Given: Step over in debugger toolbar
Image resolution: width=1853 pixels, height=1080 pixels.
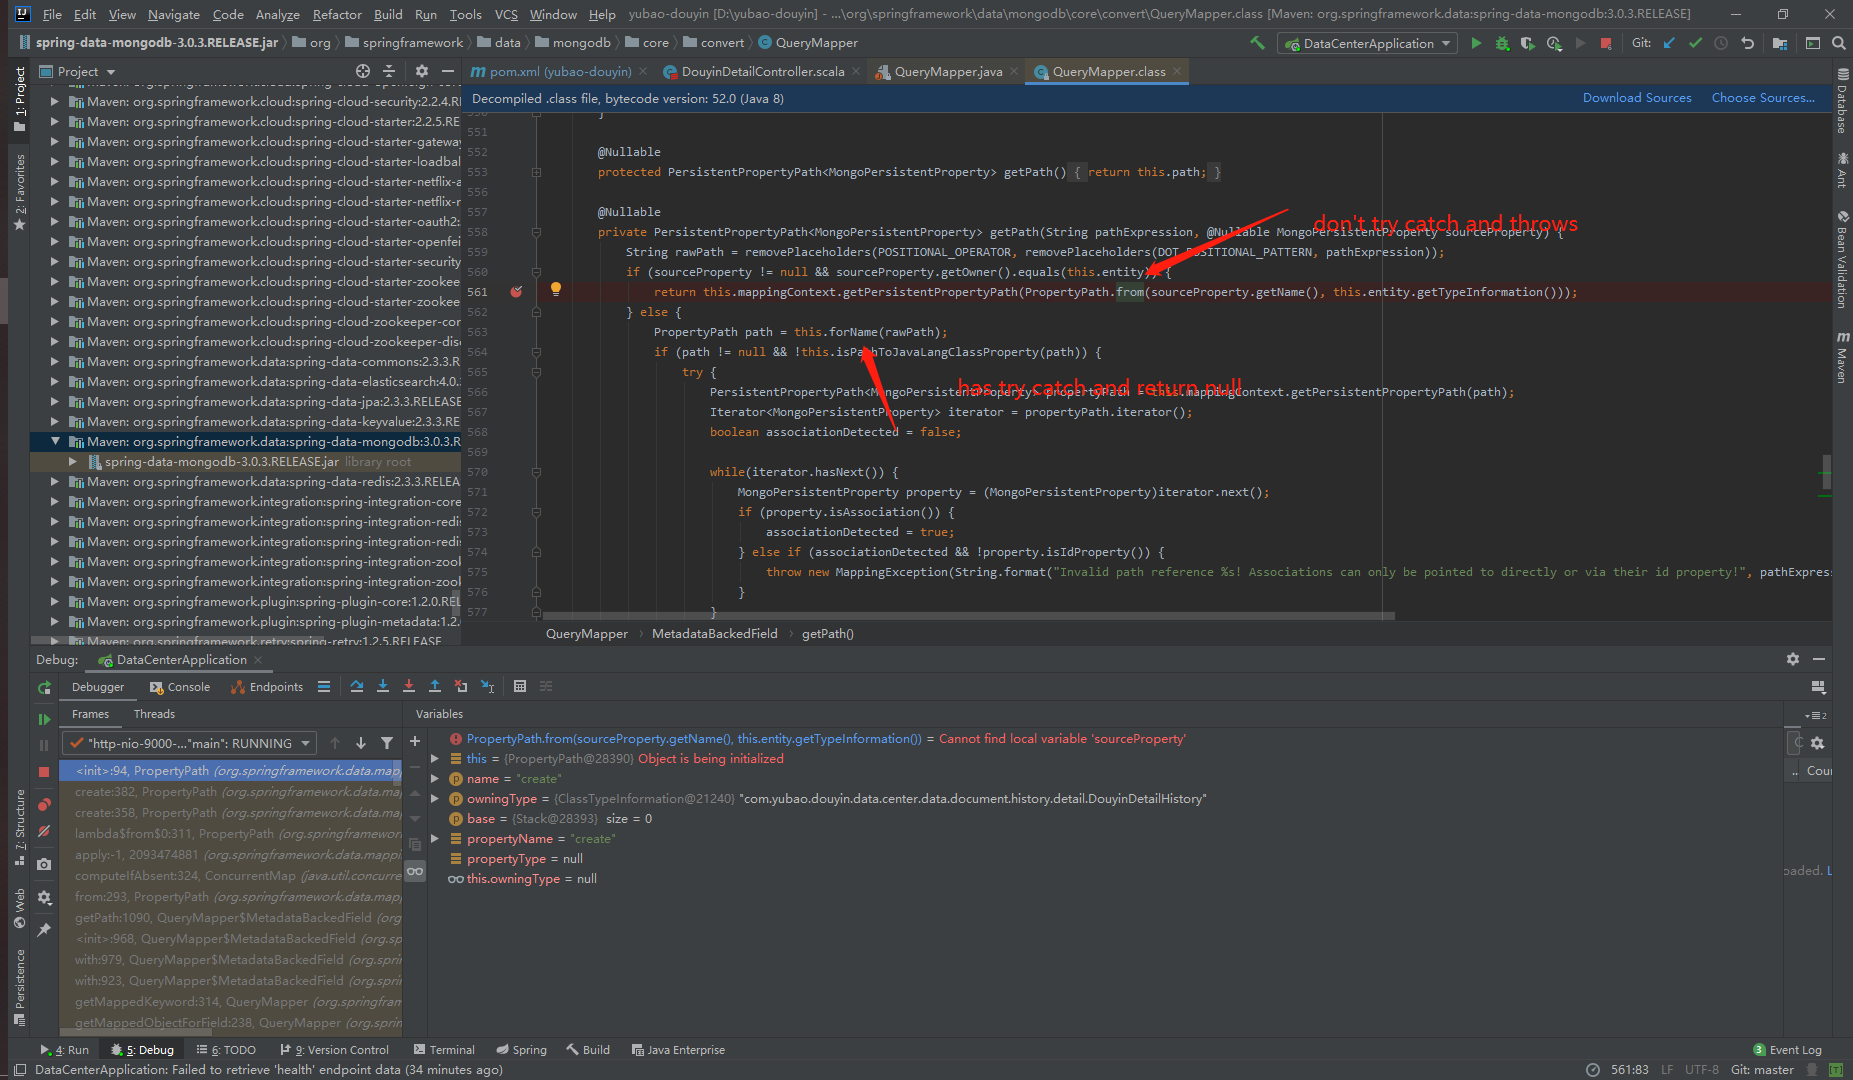Looking at the screenshot, I should coord(357,686).
